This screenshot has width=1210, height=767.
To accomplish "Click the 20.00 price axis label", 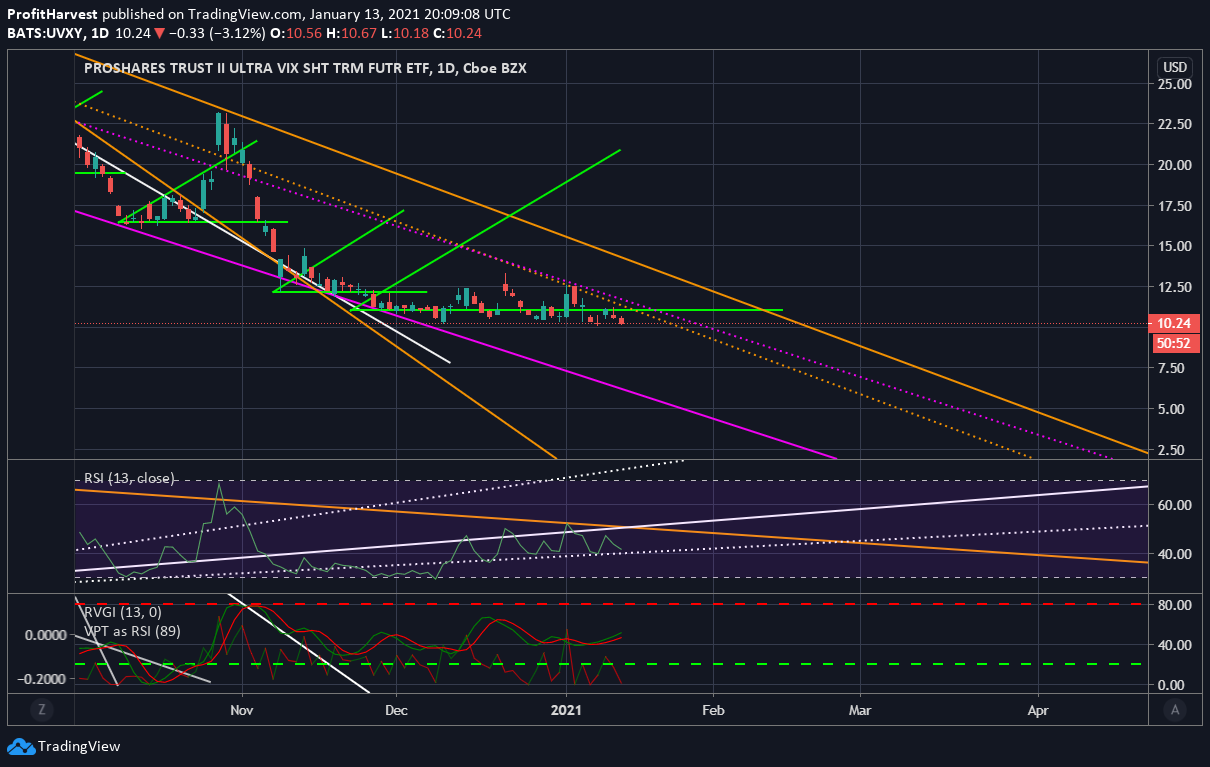I will point(1175,165).
